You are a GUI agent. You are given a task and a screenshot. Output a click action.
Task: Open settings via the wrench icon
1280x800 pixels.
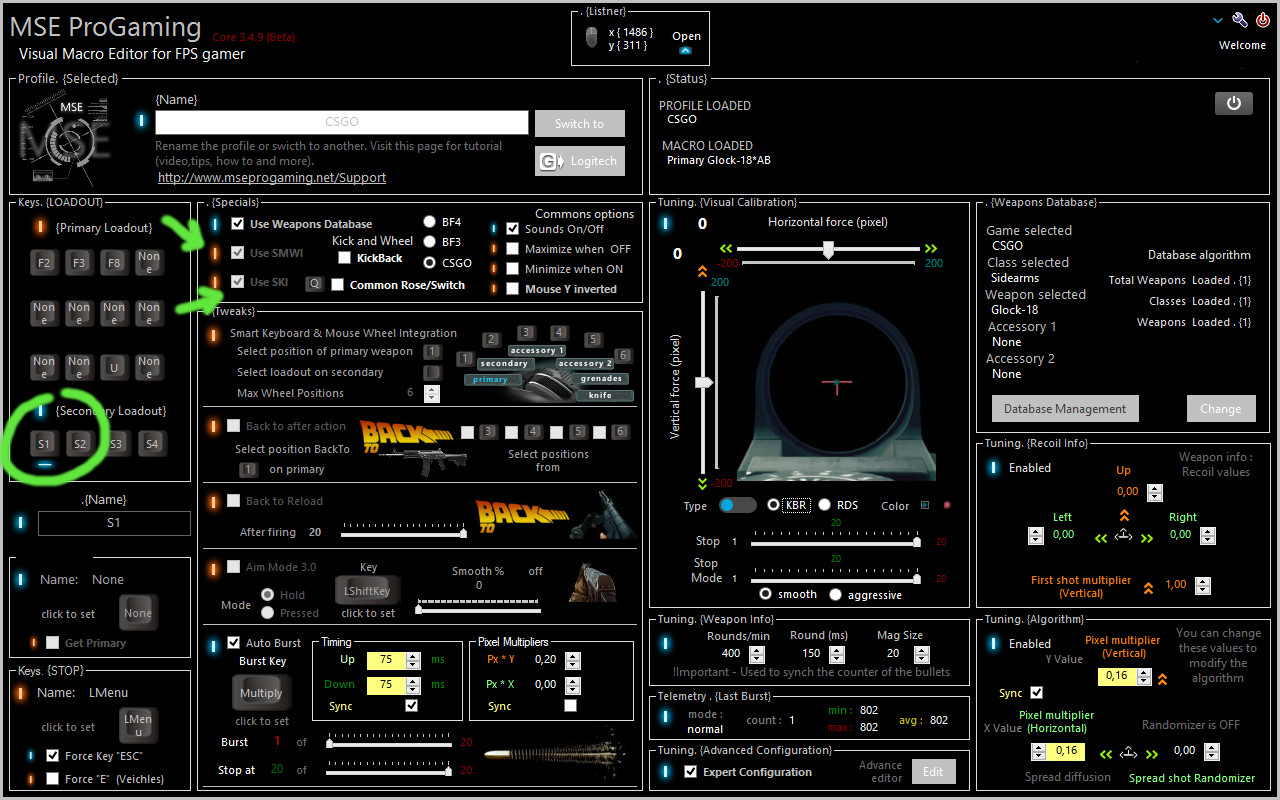(1240, 20)
